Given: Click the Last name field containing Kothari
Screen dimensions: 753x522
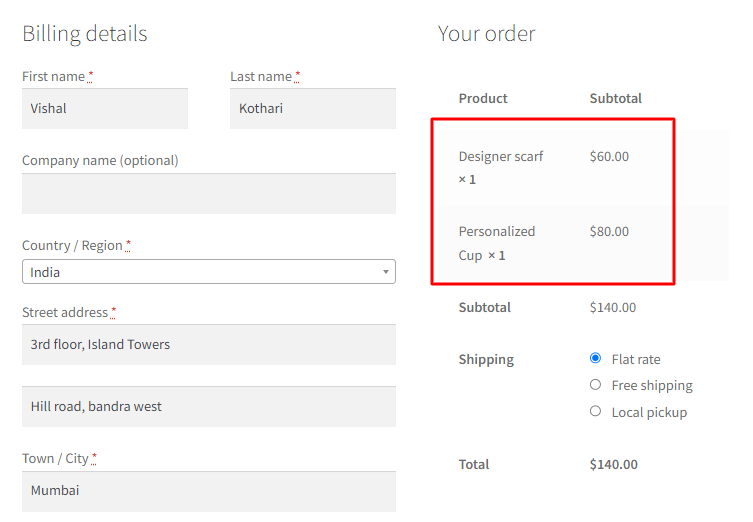Looking at the screenshot, I should [x=313, y=108].
